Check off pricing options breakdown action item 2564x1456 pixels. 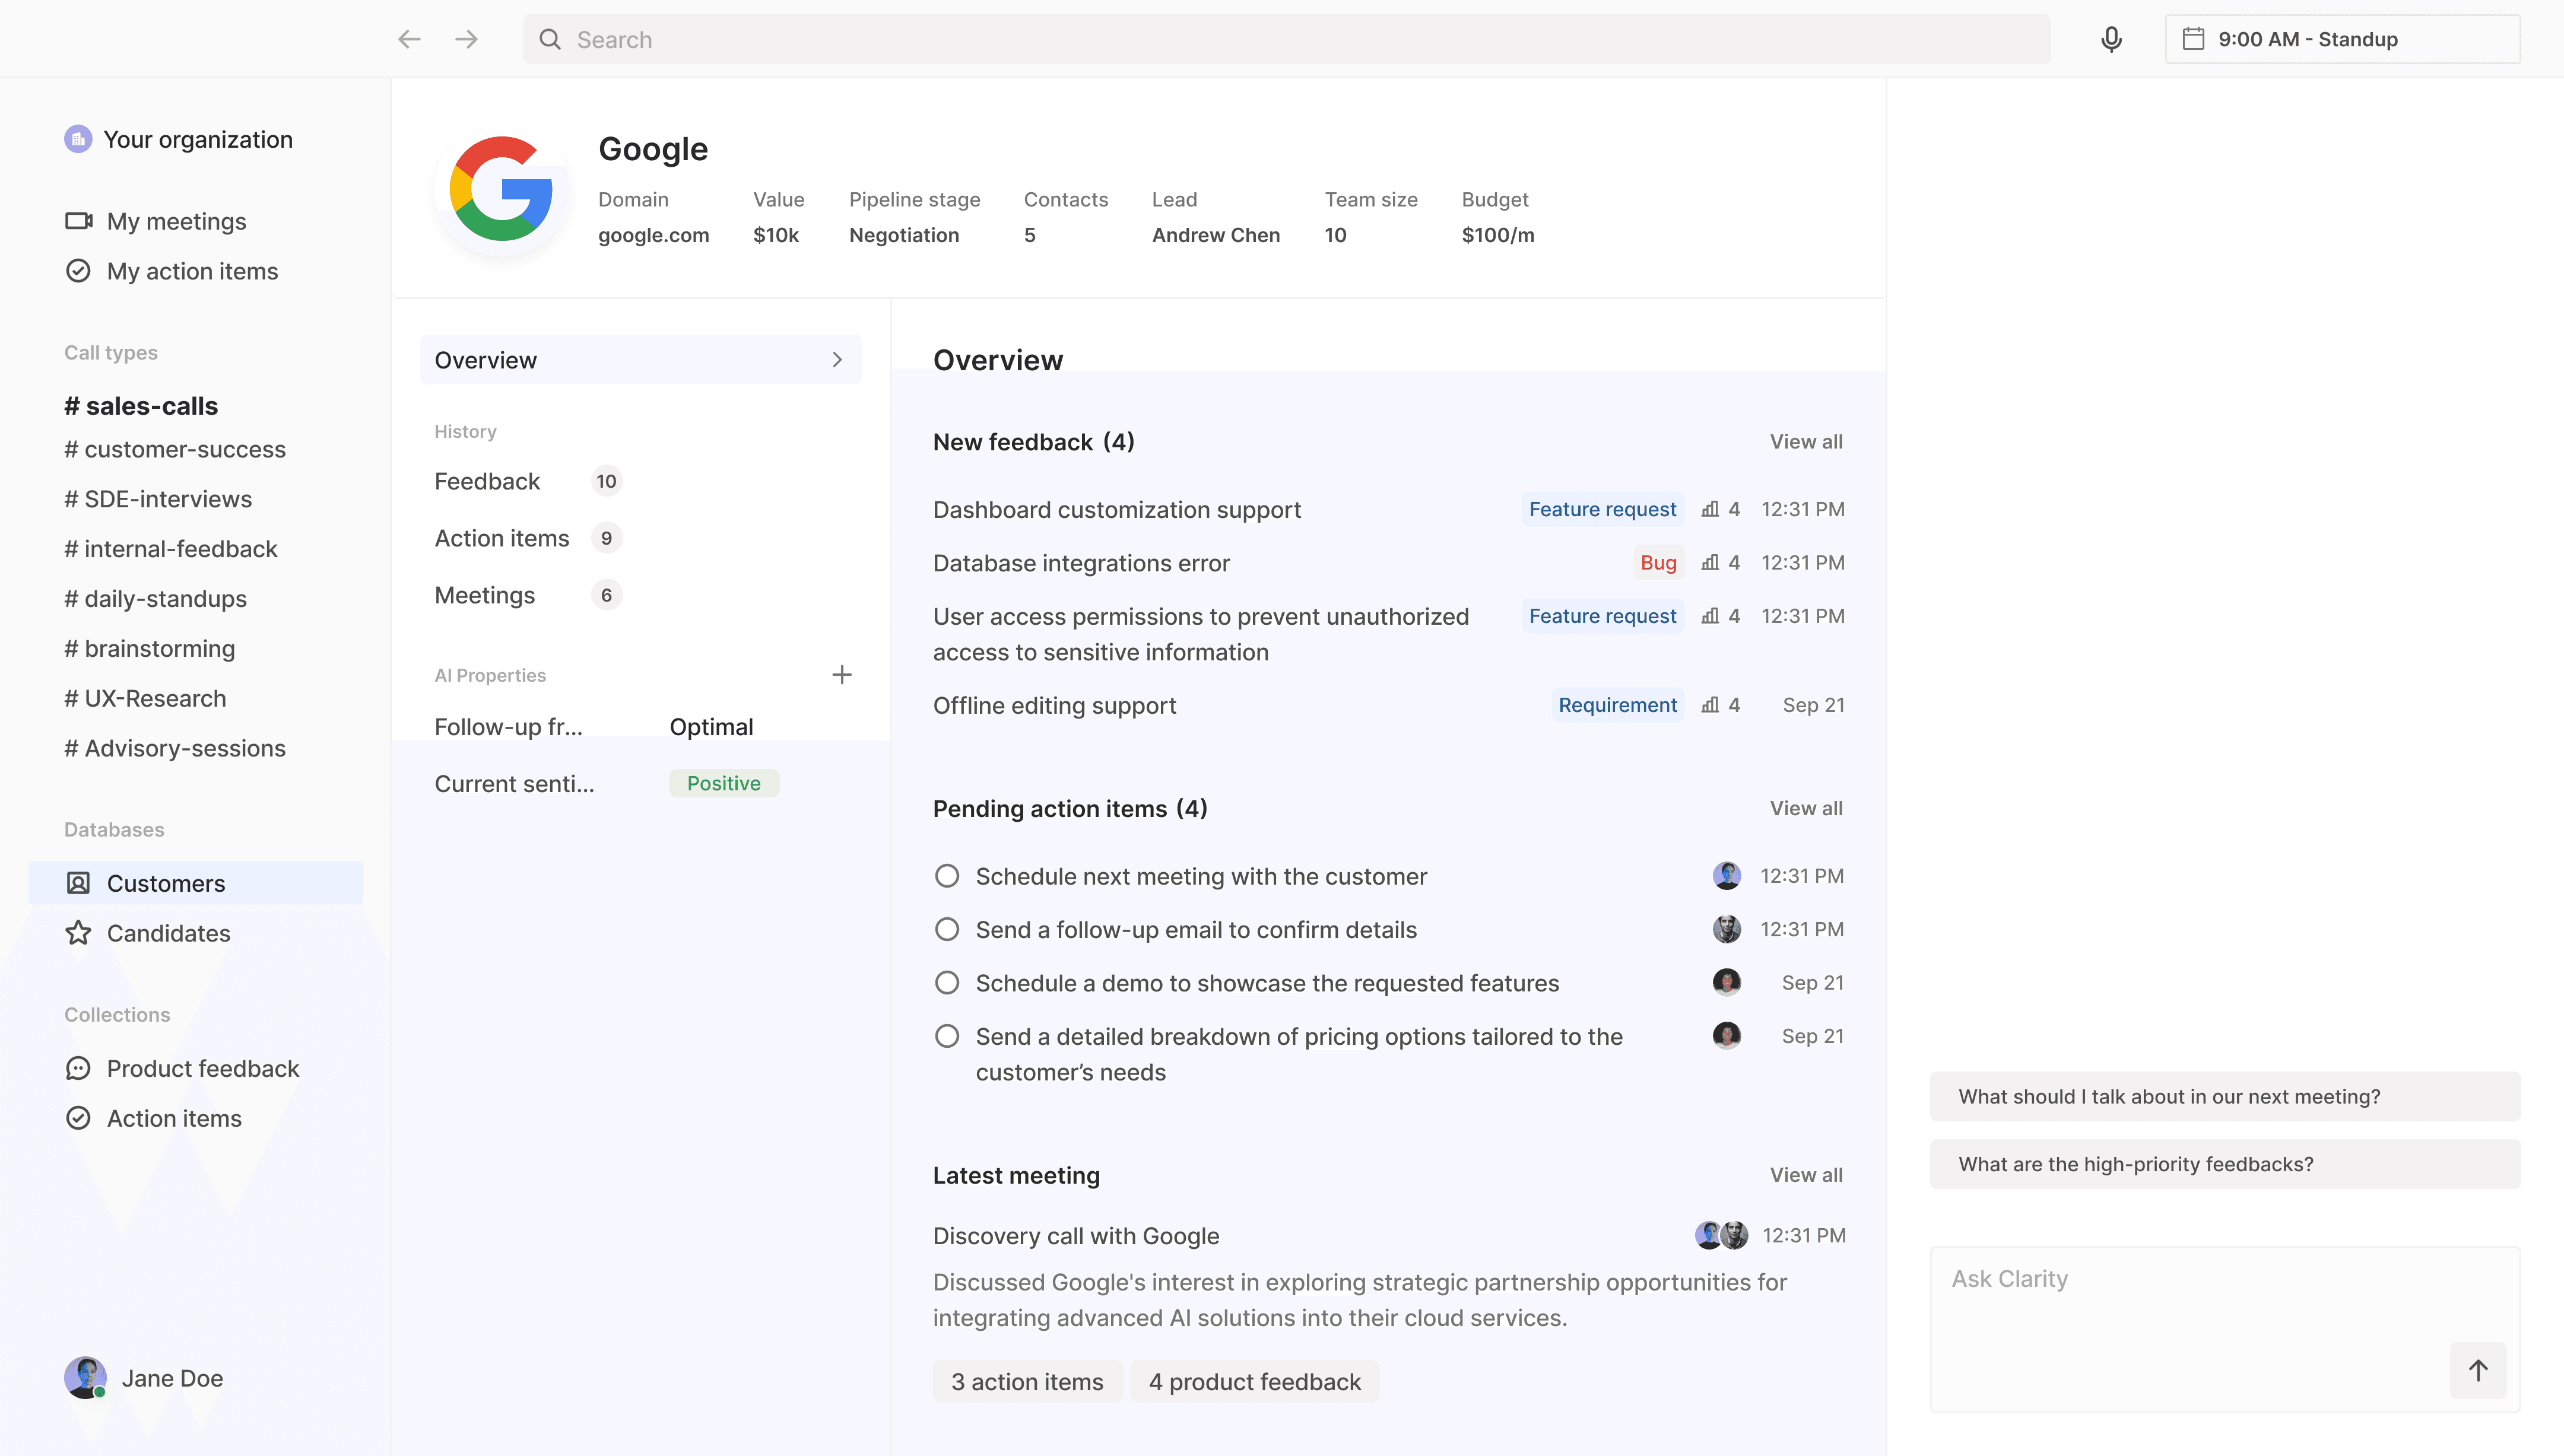(946, 1036)
